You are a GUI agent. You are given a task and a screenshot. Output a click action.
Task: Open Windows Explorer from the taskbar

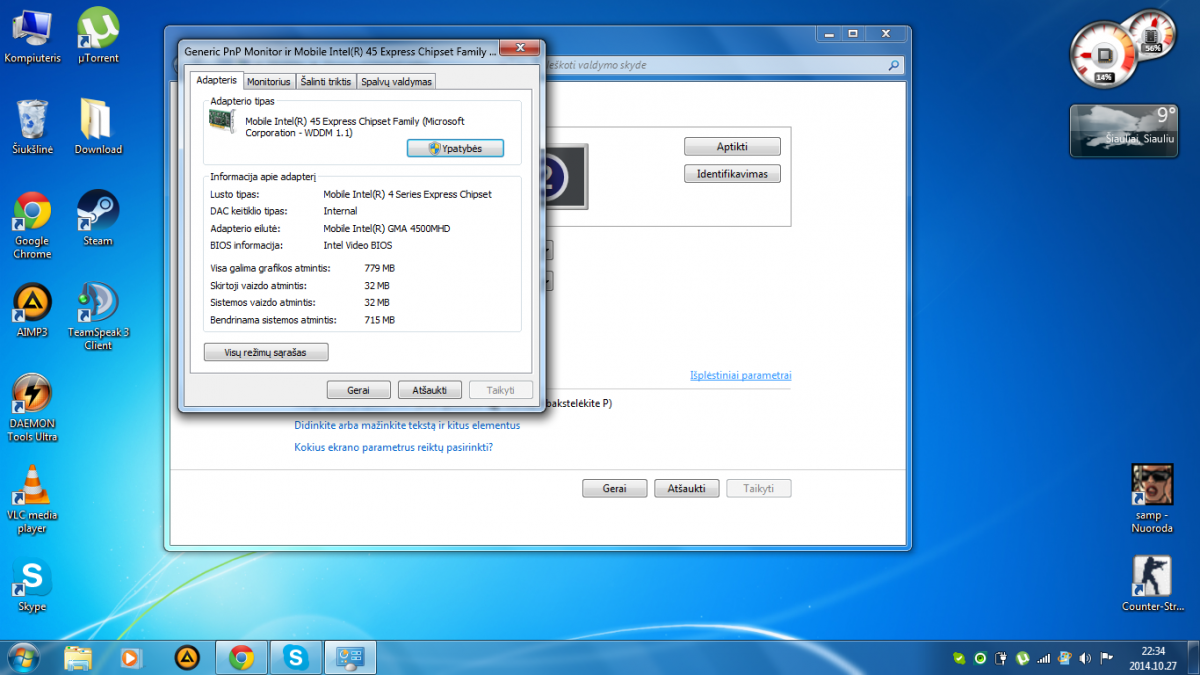point(77,657)
